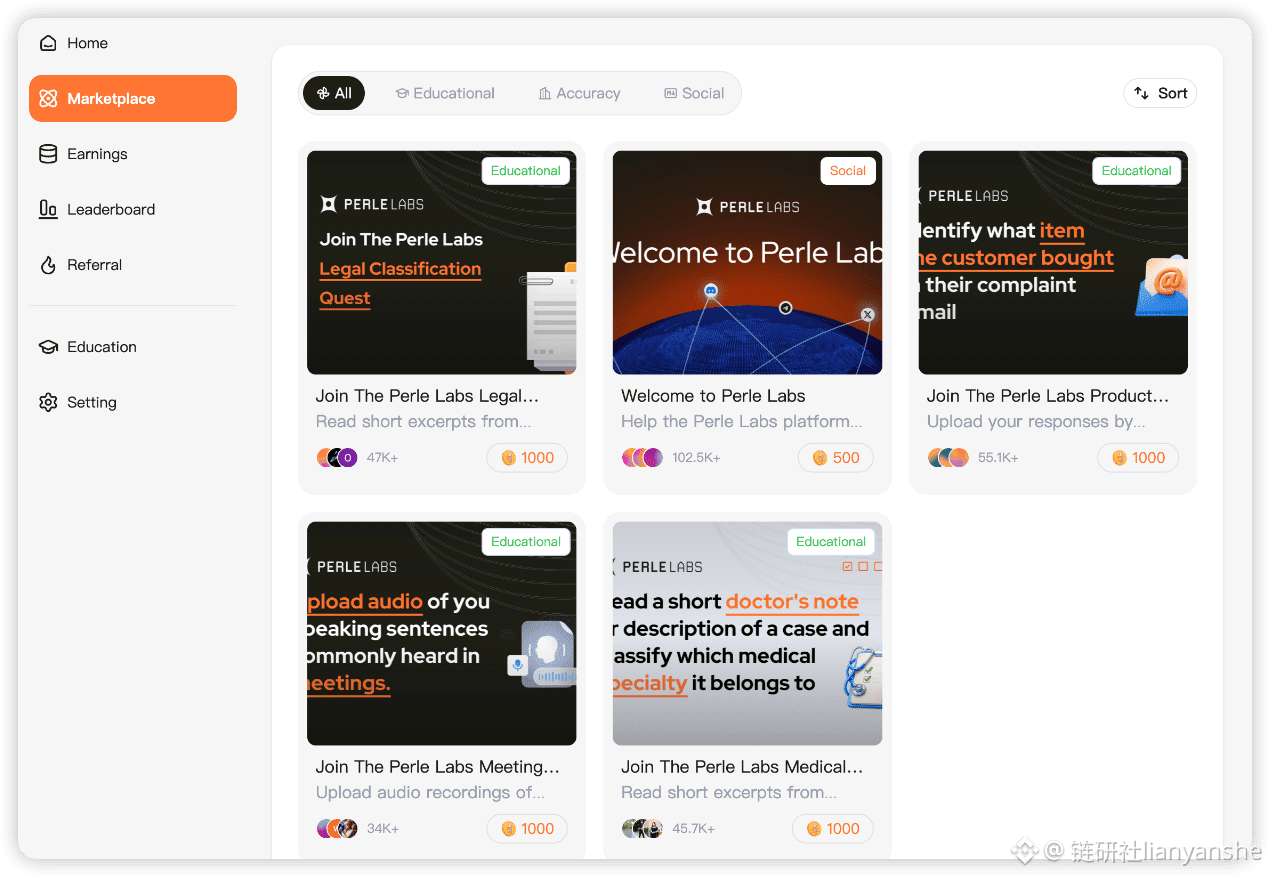Click title 'Join The Perle Labs Product...'
The width and height of the screenshot is (1270, 877).
click(1048, 396)
